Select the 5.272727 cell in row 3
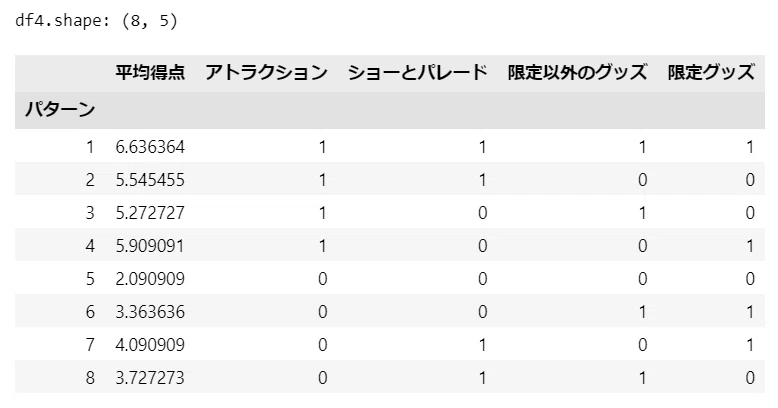The height and width of the screenshot is (408, 778). click(150, 213)
